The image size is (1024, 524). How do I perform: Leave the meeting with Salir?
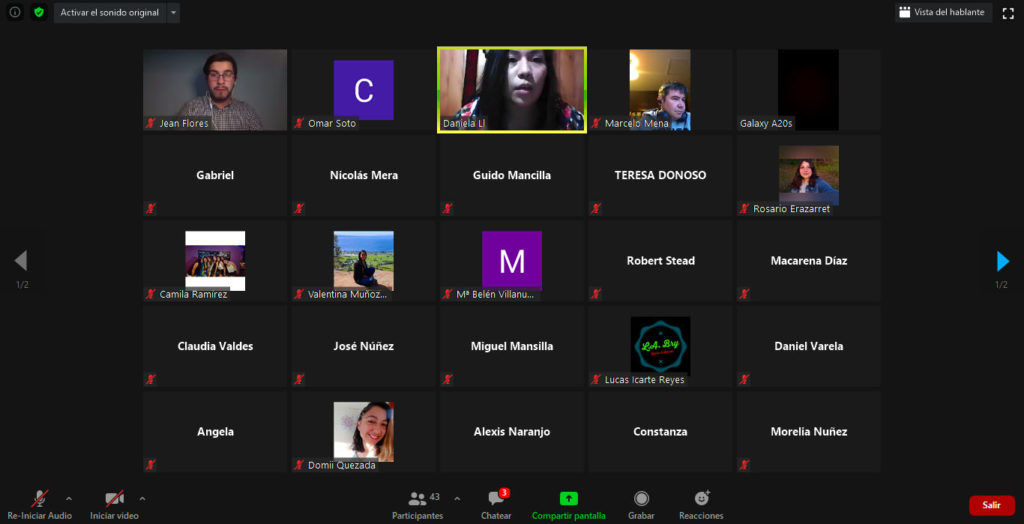point(991,505)
